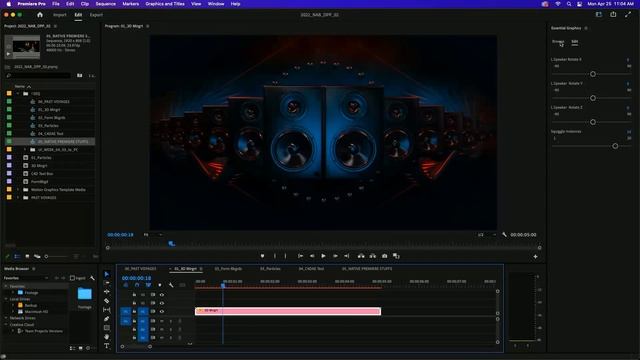Open the Favorites dropdown in Media Browser
Image resolution: width=640 pixels, height=360 pixels.
26,278
